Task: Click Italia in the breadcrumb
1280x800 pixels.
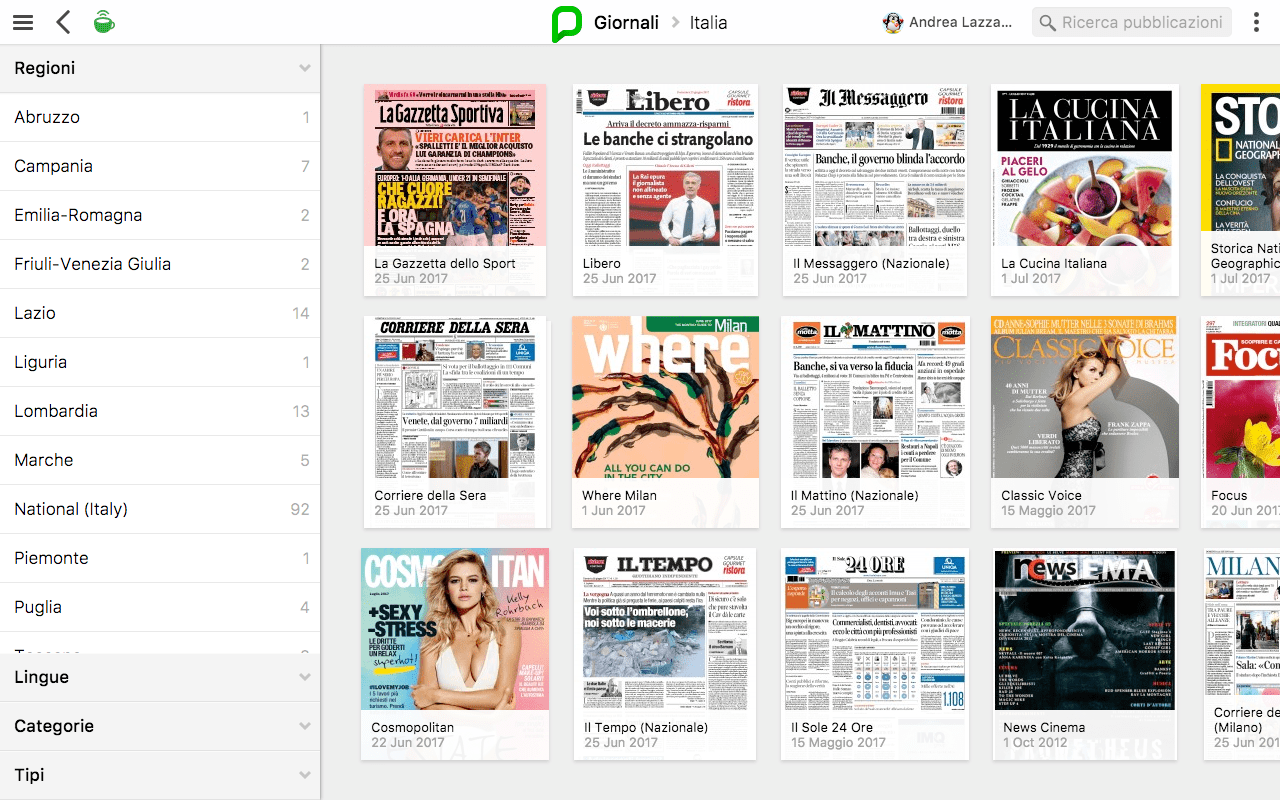Action: [x=708, y=22]
